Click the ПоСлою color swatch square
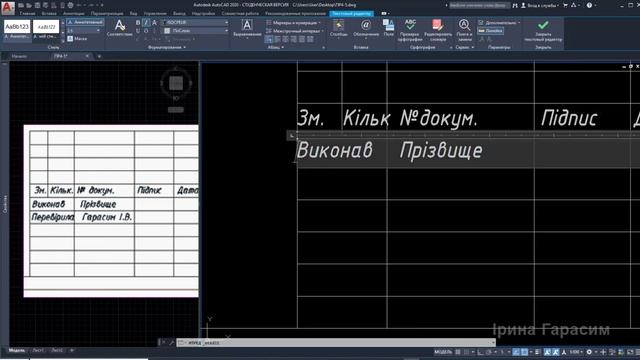This screenshot has height=360, width=640. point(167,31)
